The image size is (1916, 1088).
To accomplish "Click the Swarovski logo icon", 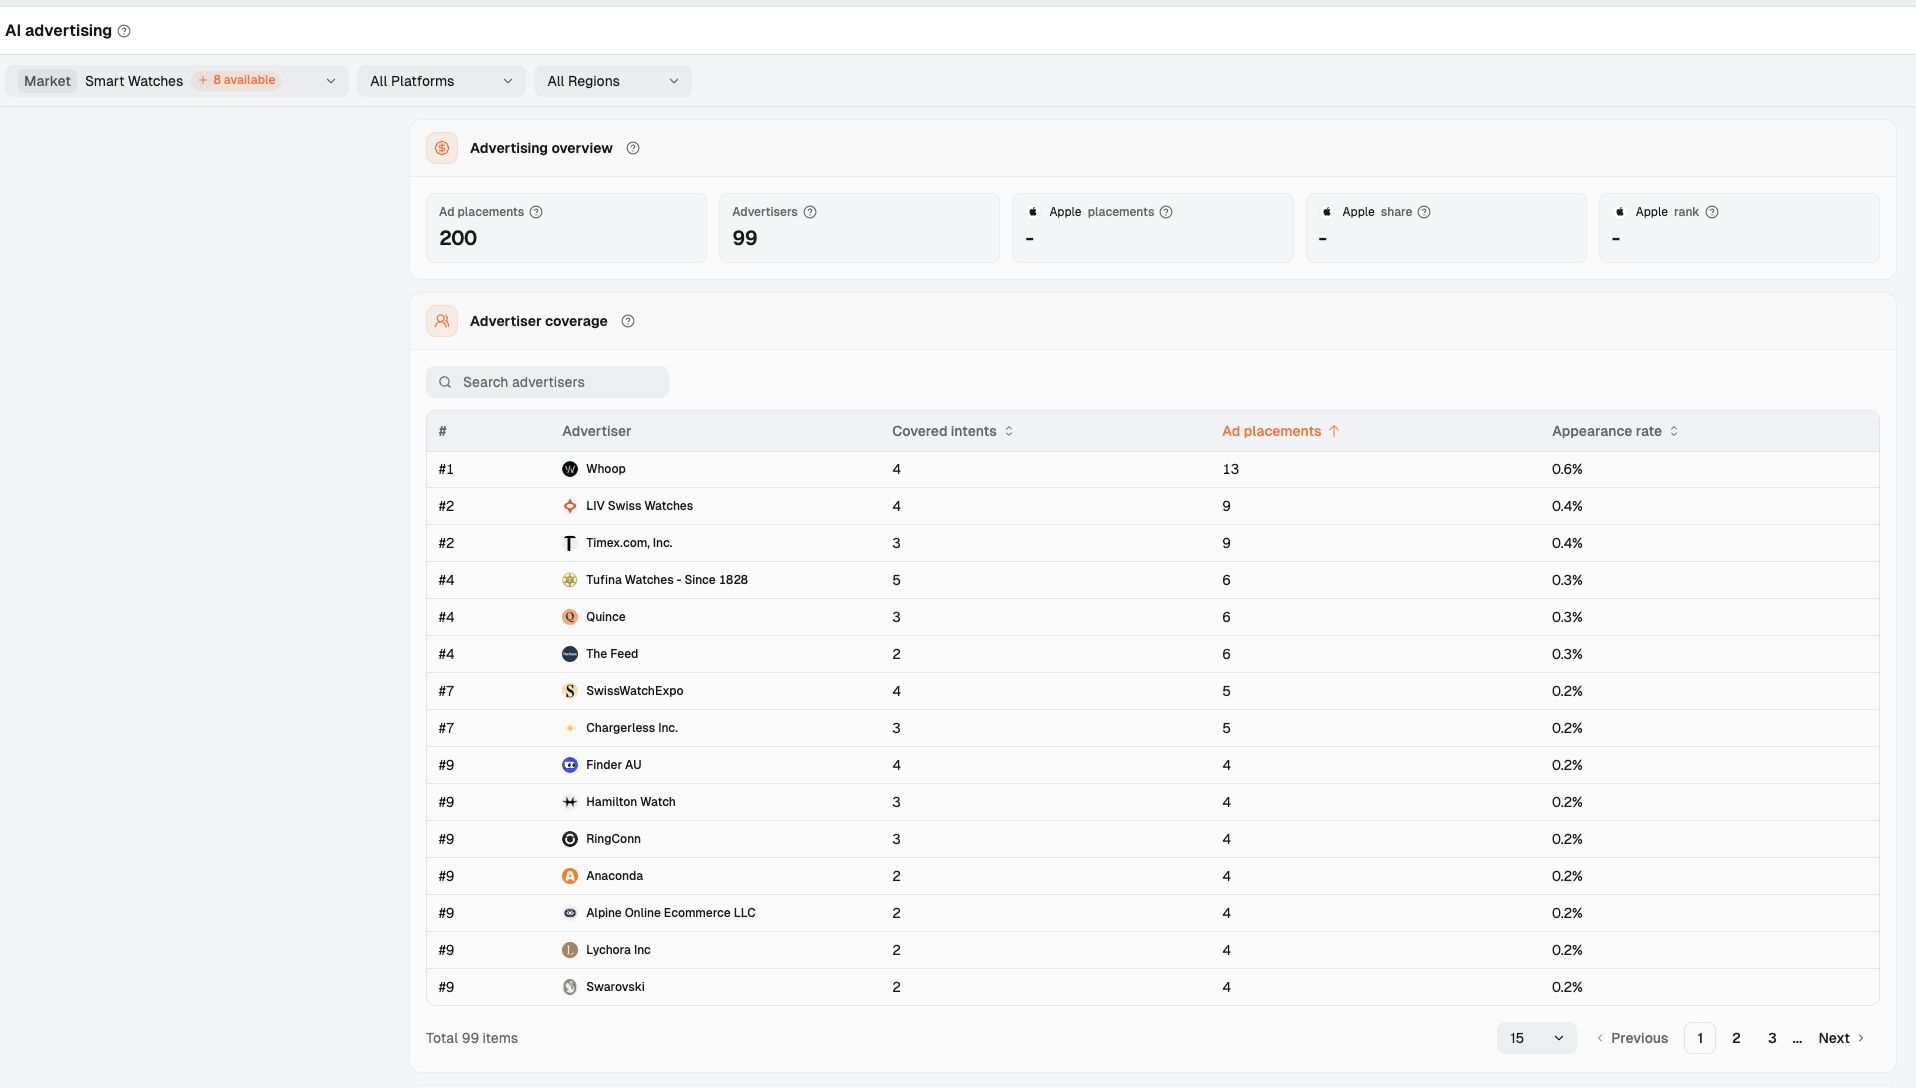I will click(570, 987).
